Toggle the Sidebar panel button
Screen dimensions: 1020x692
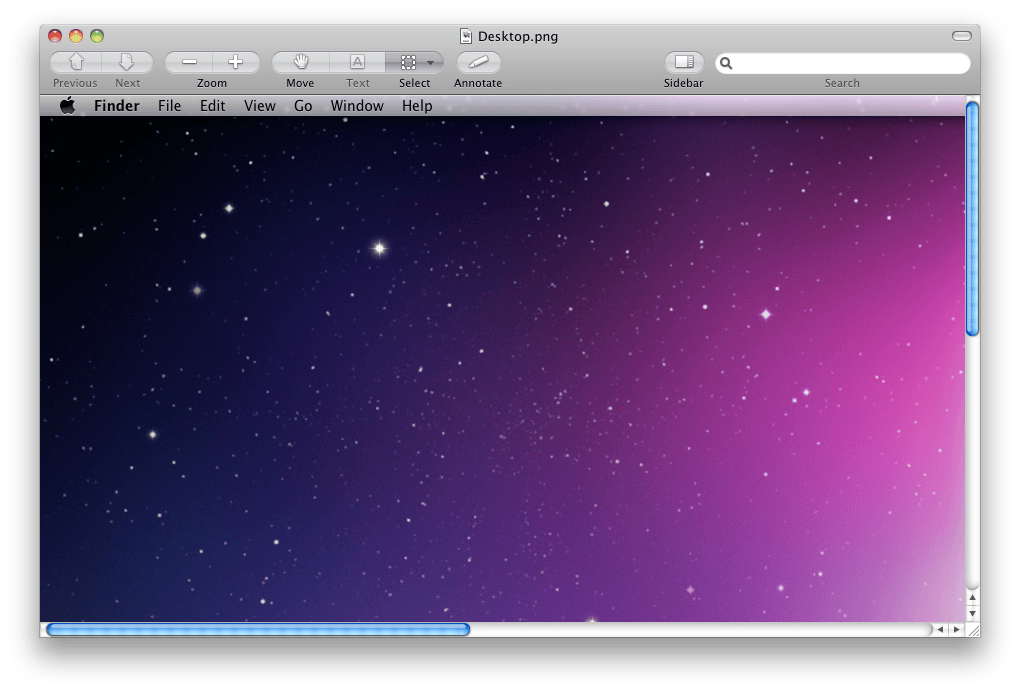coord(684,62)
